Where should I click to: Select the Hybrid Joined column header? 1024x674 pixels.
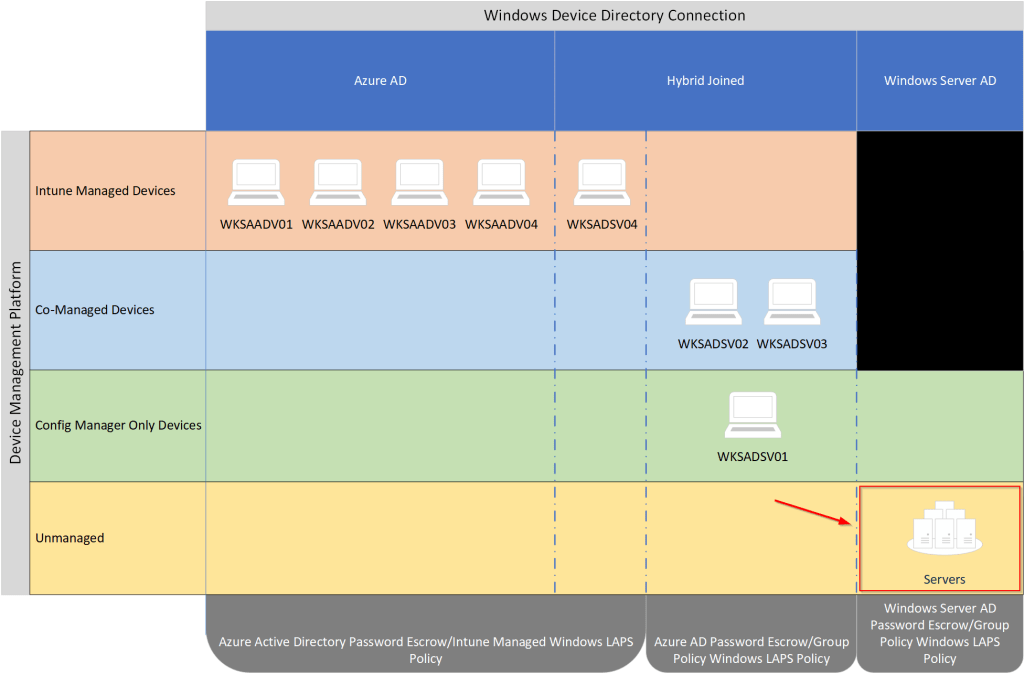click(x=705, y=81)
